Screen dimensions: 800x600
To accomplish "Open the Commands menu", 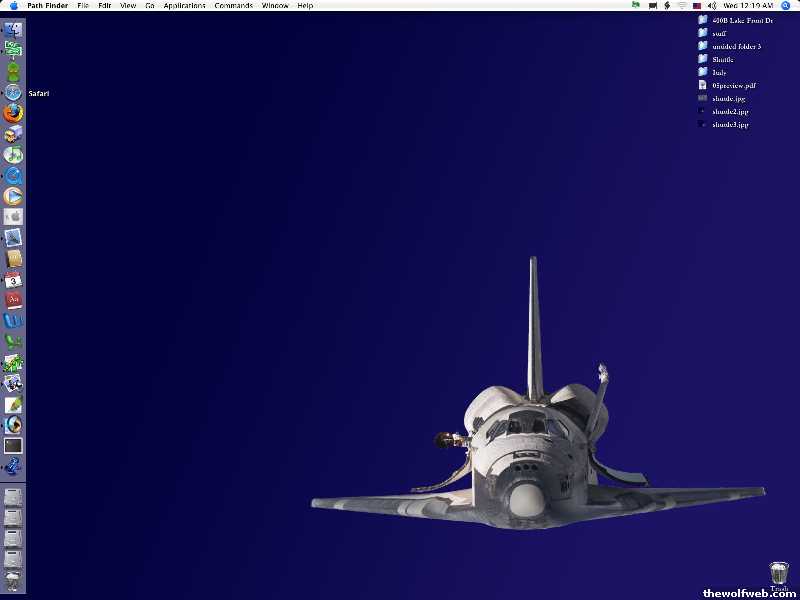I will [x=233, y=6].
